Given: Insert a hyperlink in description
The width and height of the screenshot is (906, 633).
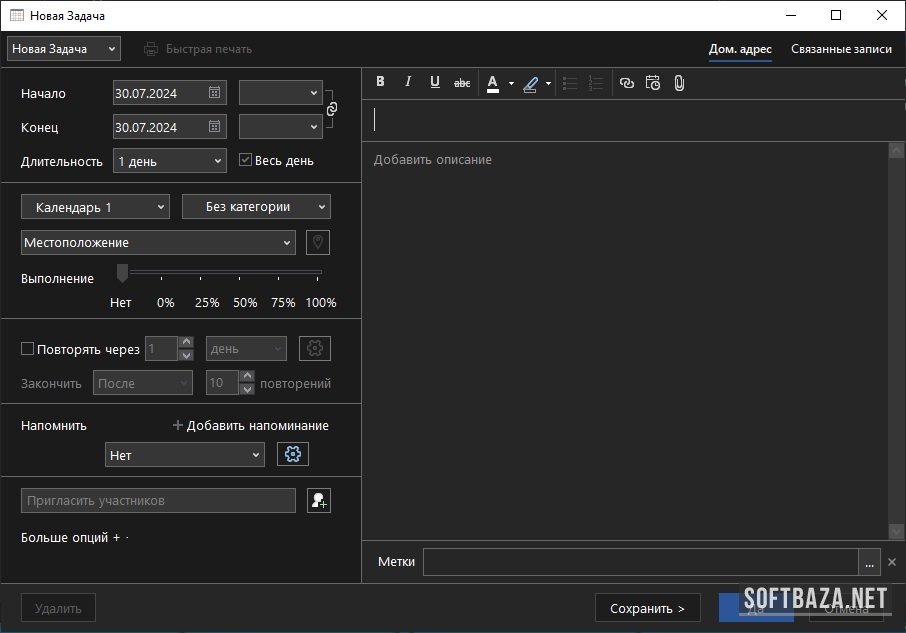Looking at the screenshot, I should point(627,83).
